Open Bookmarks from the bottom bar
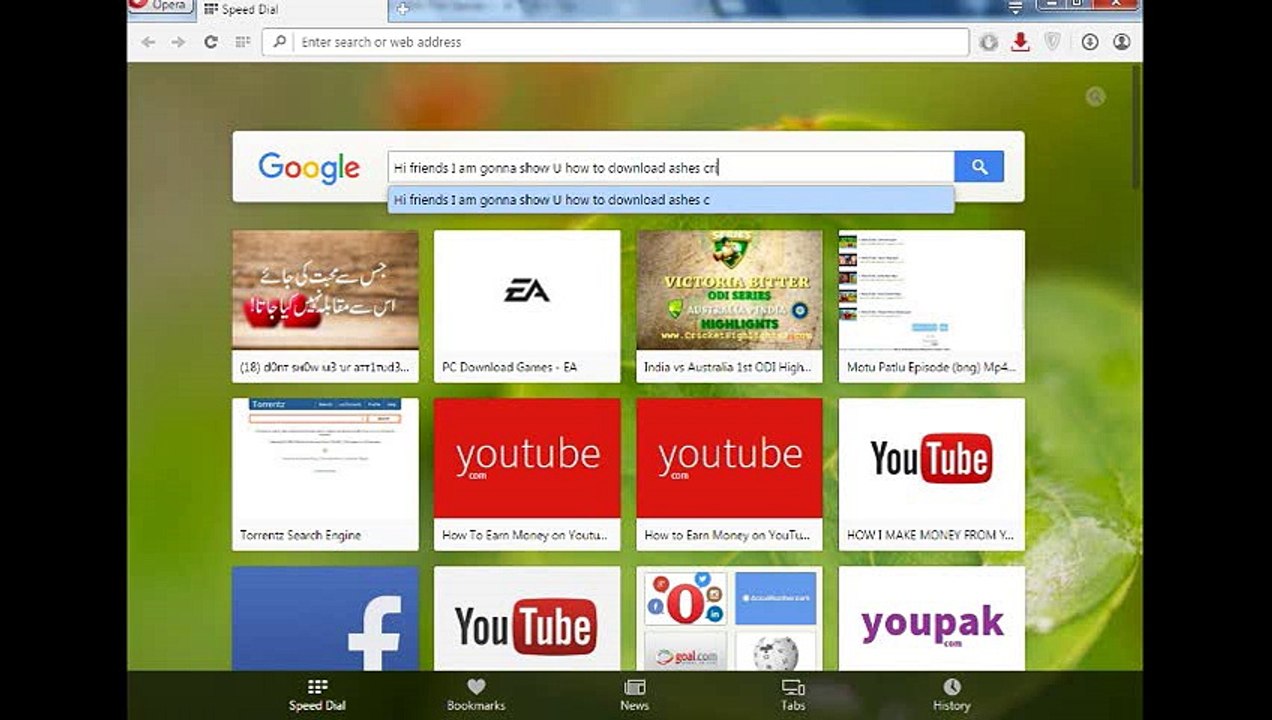The width and height of the screenshot is (1272, 720). tap(476, 695)
